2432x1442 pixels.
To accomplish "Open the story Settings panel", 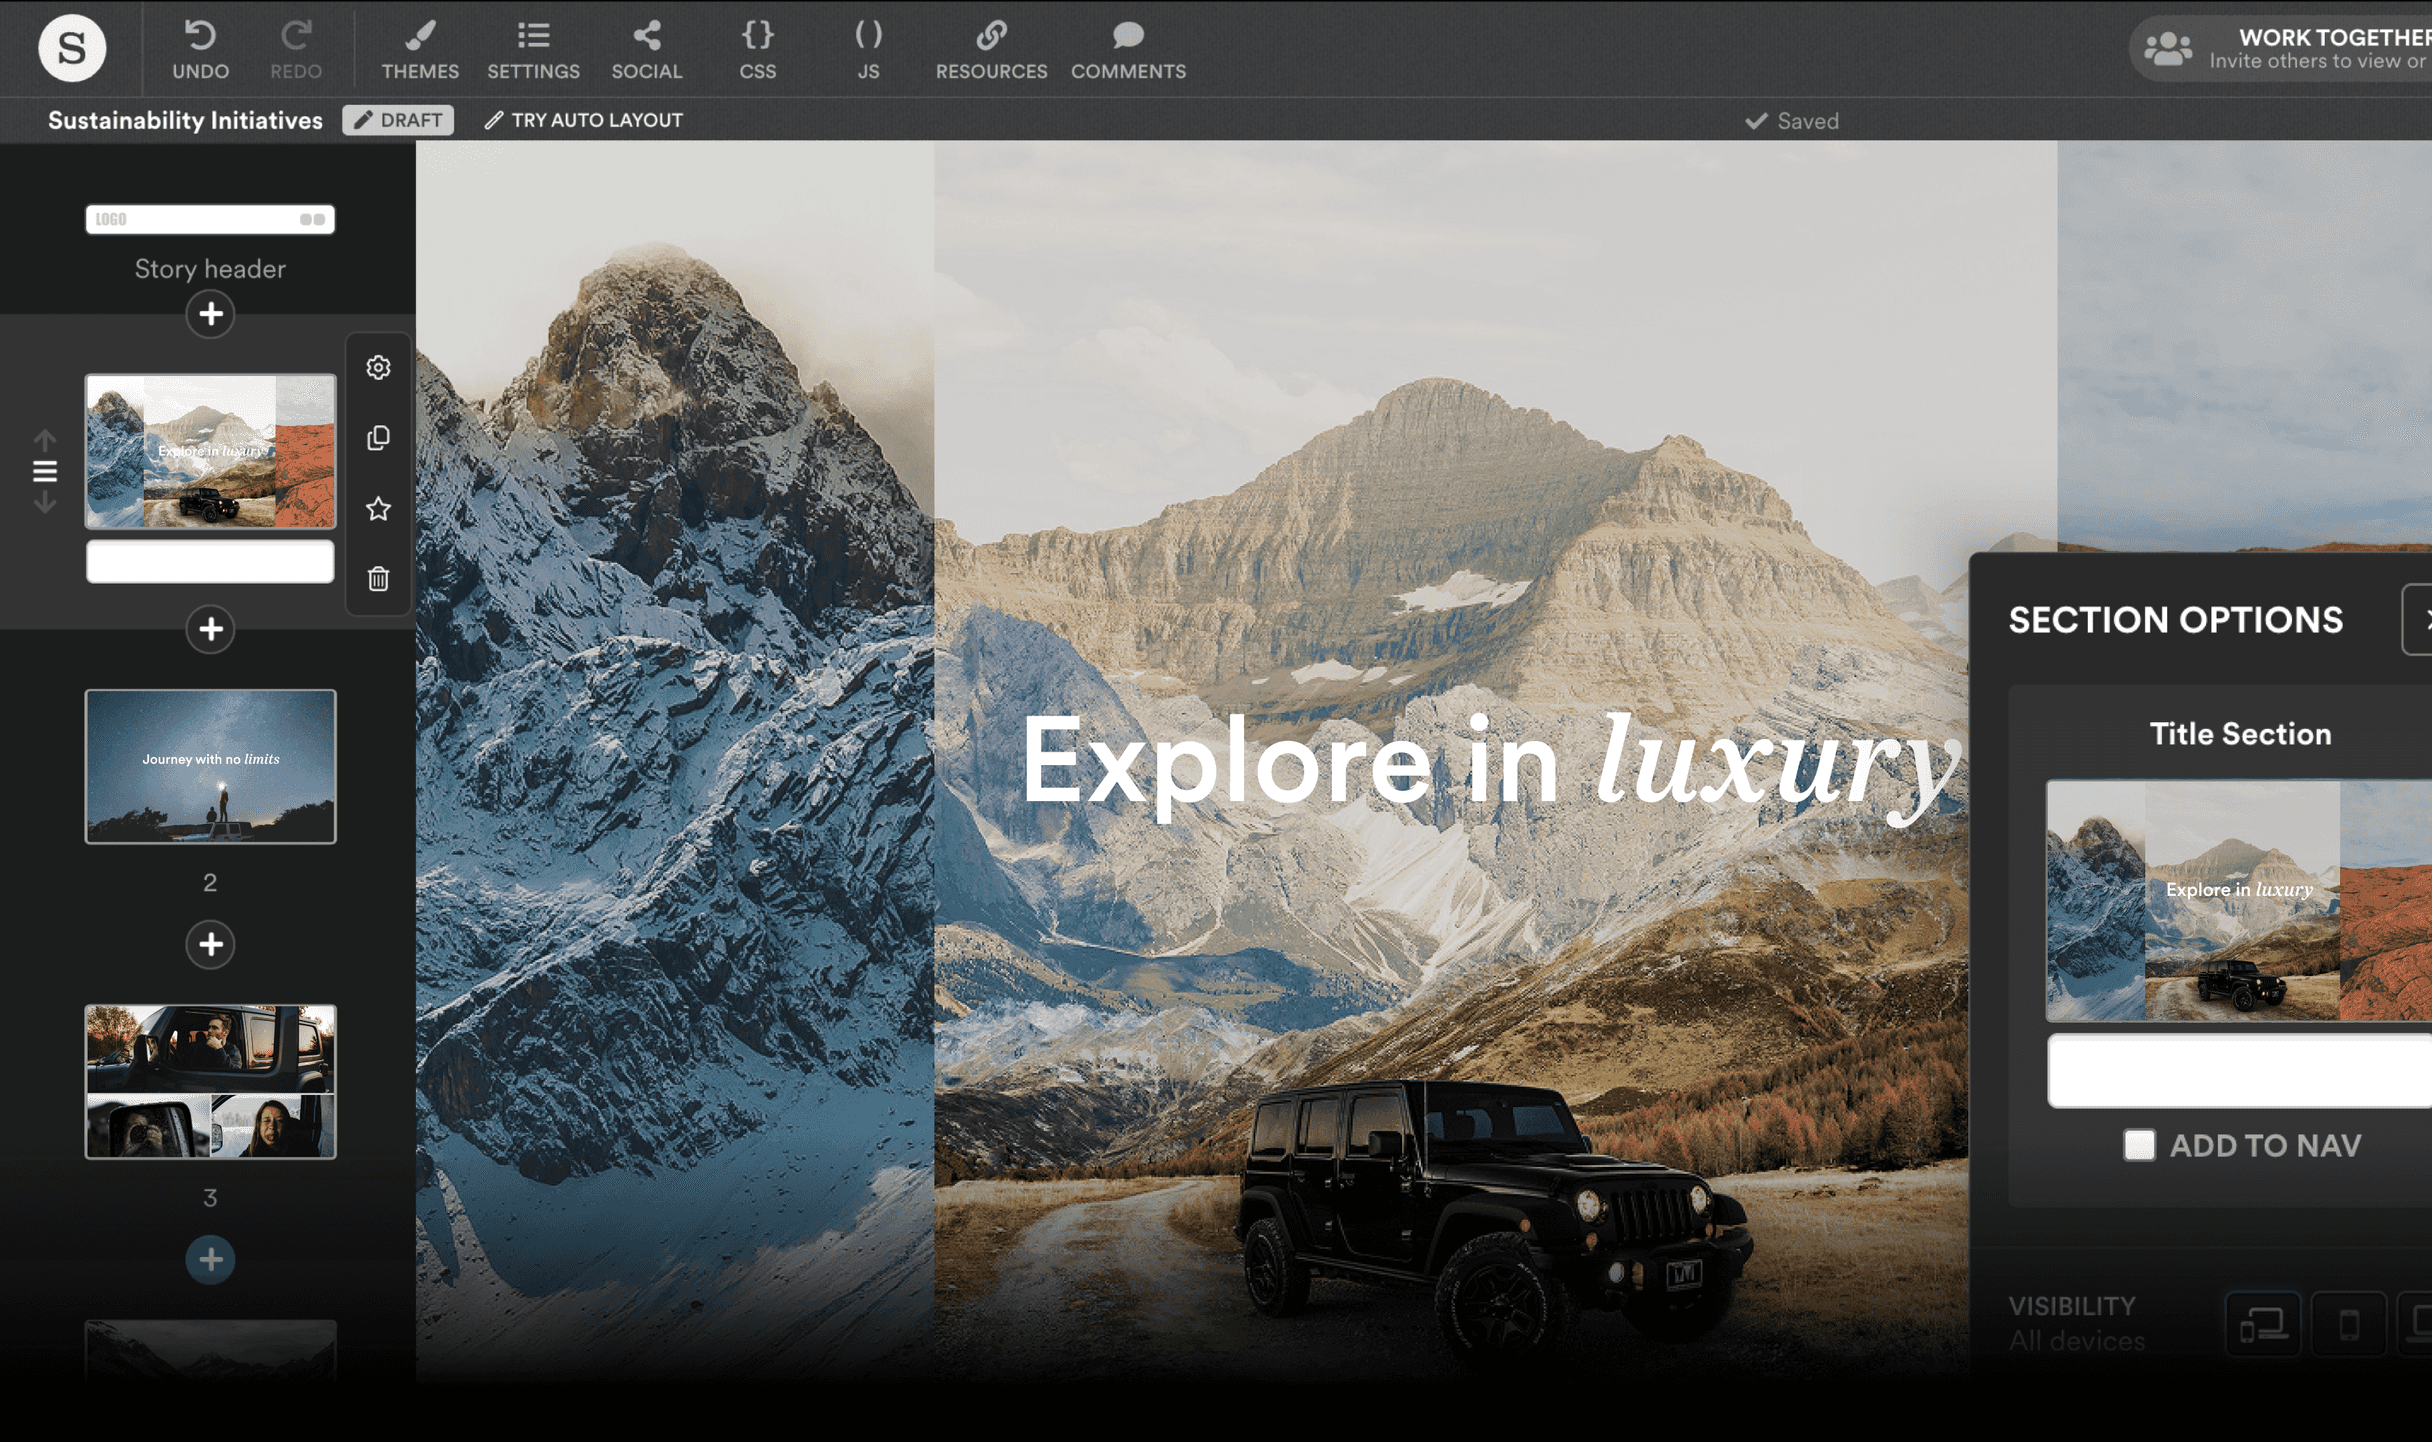I will tap(533, 48).
